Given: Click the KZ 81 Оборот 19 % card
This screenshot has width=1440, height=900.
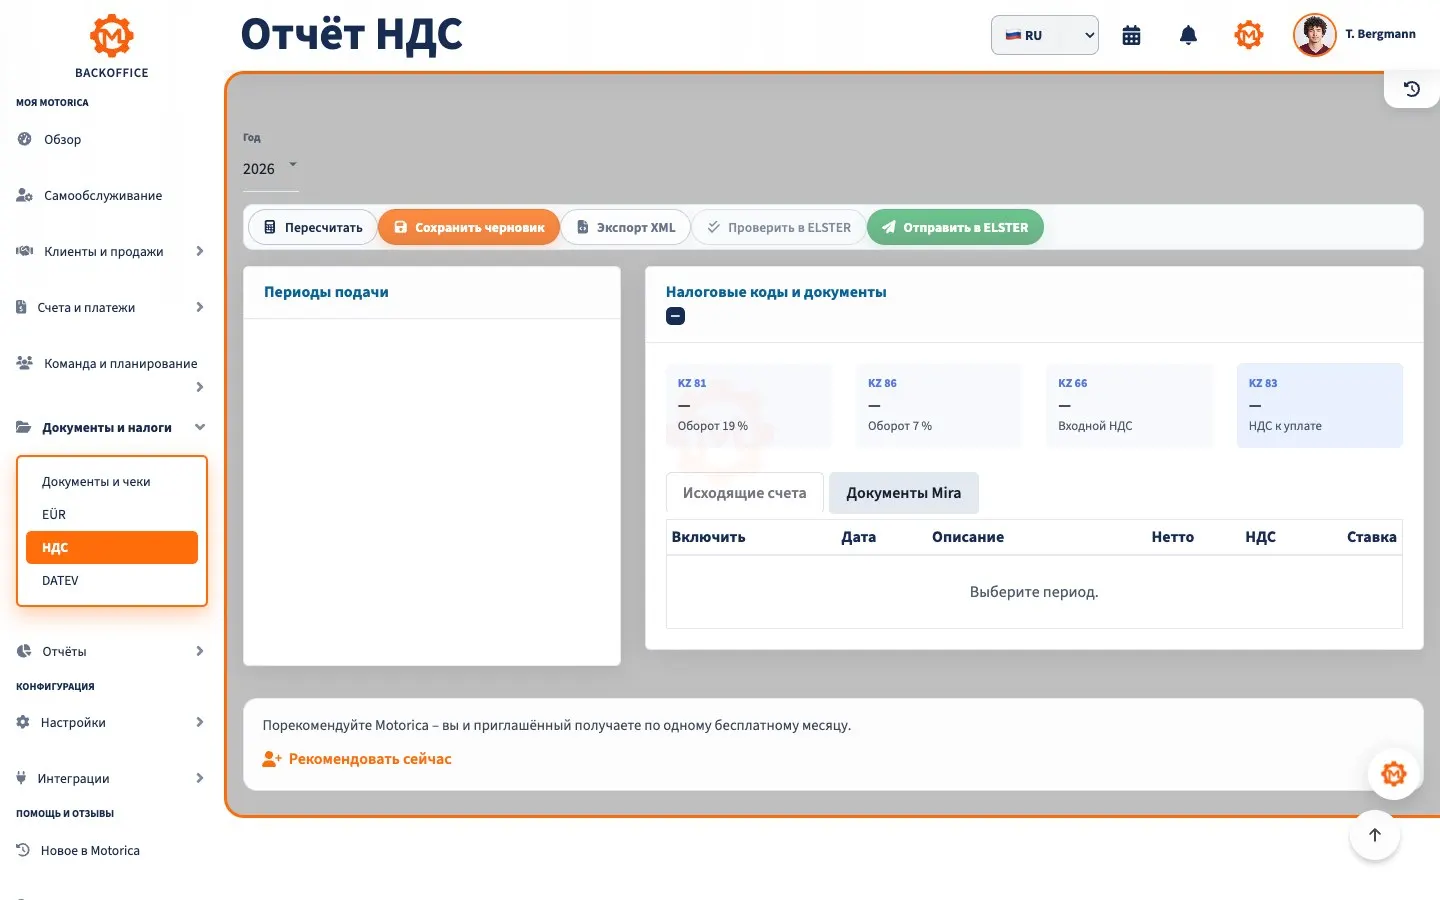Looking at the screenshot, I should click(x=748, y=405).
